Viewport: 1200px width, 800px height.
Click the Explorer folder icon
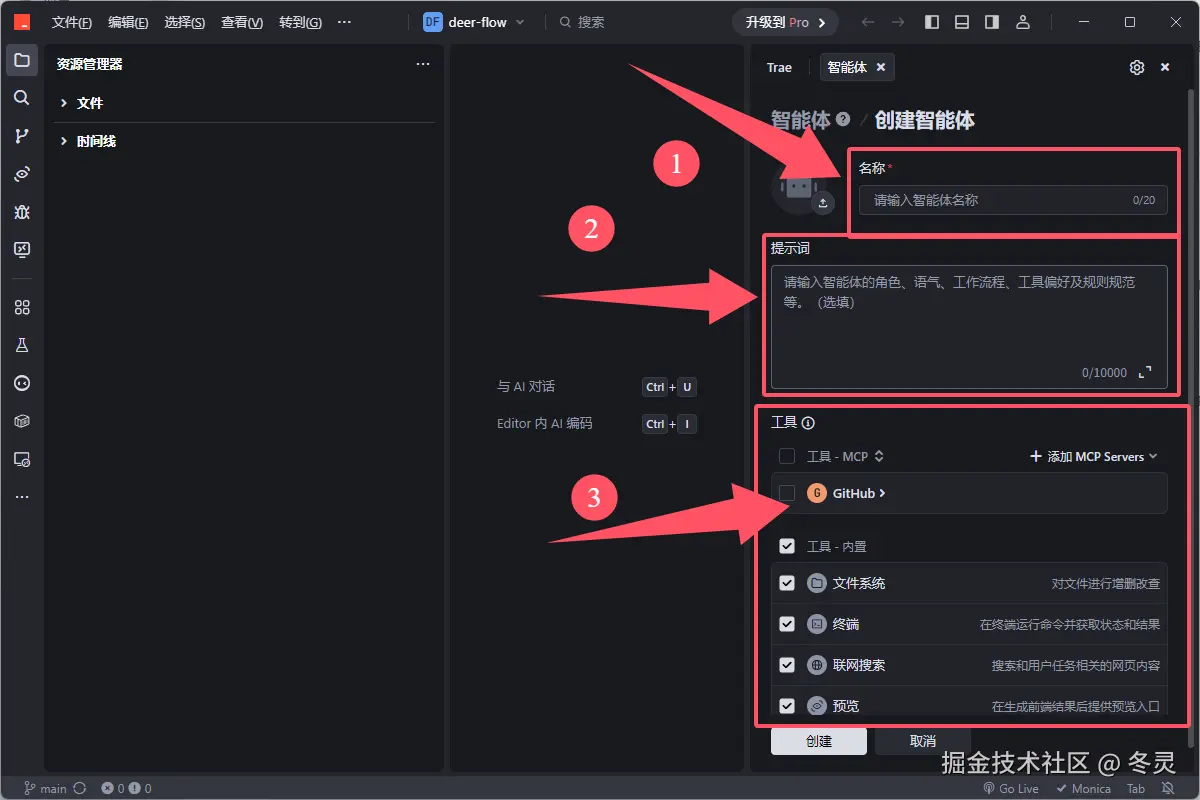tap(22, 60)
